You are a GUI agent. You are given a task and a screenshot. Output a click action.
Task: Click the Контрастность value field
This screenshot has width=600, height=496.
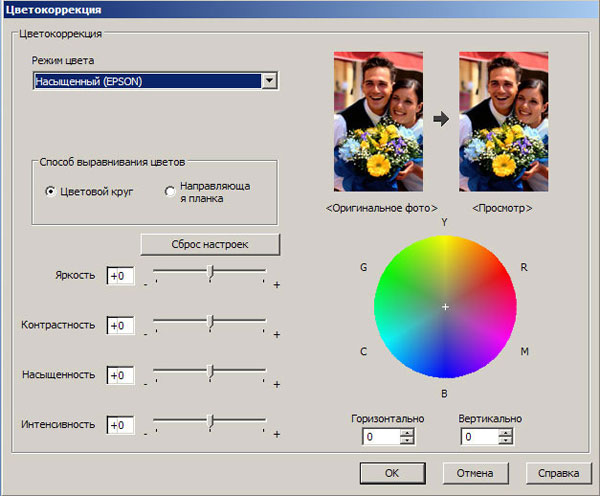121,326
